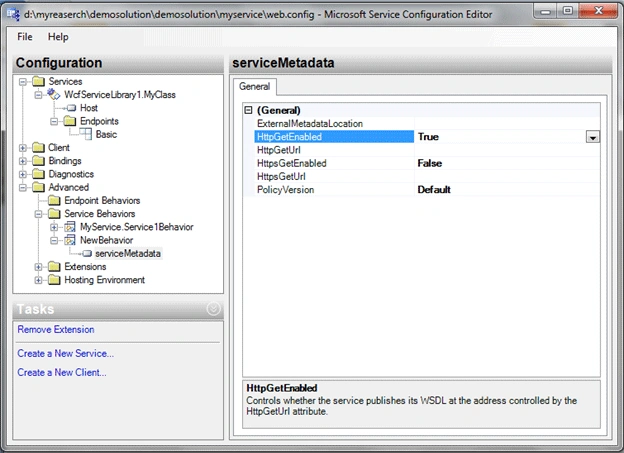Open the File menu
Screen dimensions: 624x453
coord(25,37)
